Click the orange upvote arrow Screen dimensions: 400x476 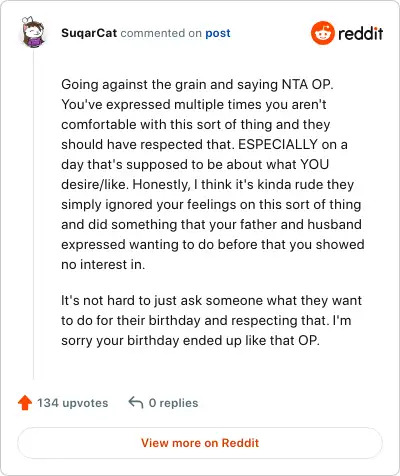[x=25, y=403]
